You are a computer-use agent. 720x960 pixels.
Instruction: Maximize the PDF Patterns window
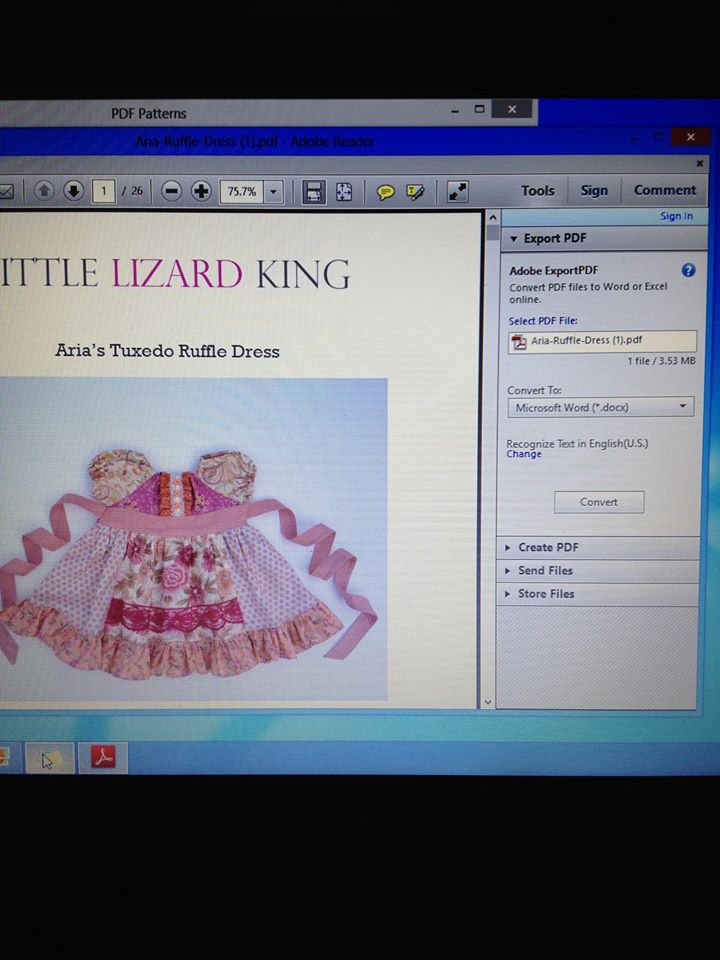479,109
